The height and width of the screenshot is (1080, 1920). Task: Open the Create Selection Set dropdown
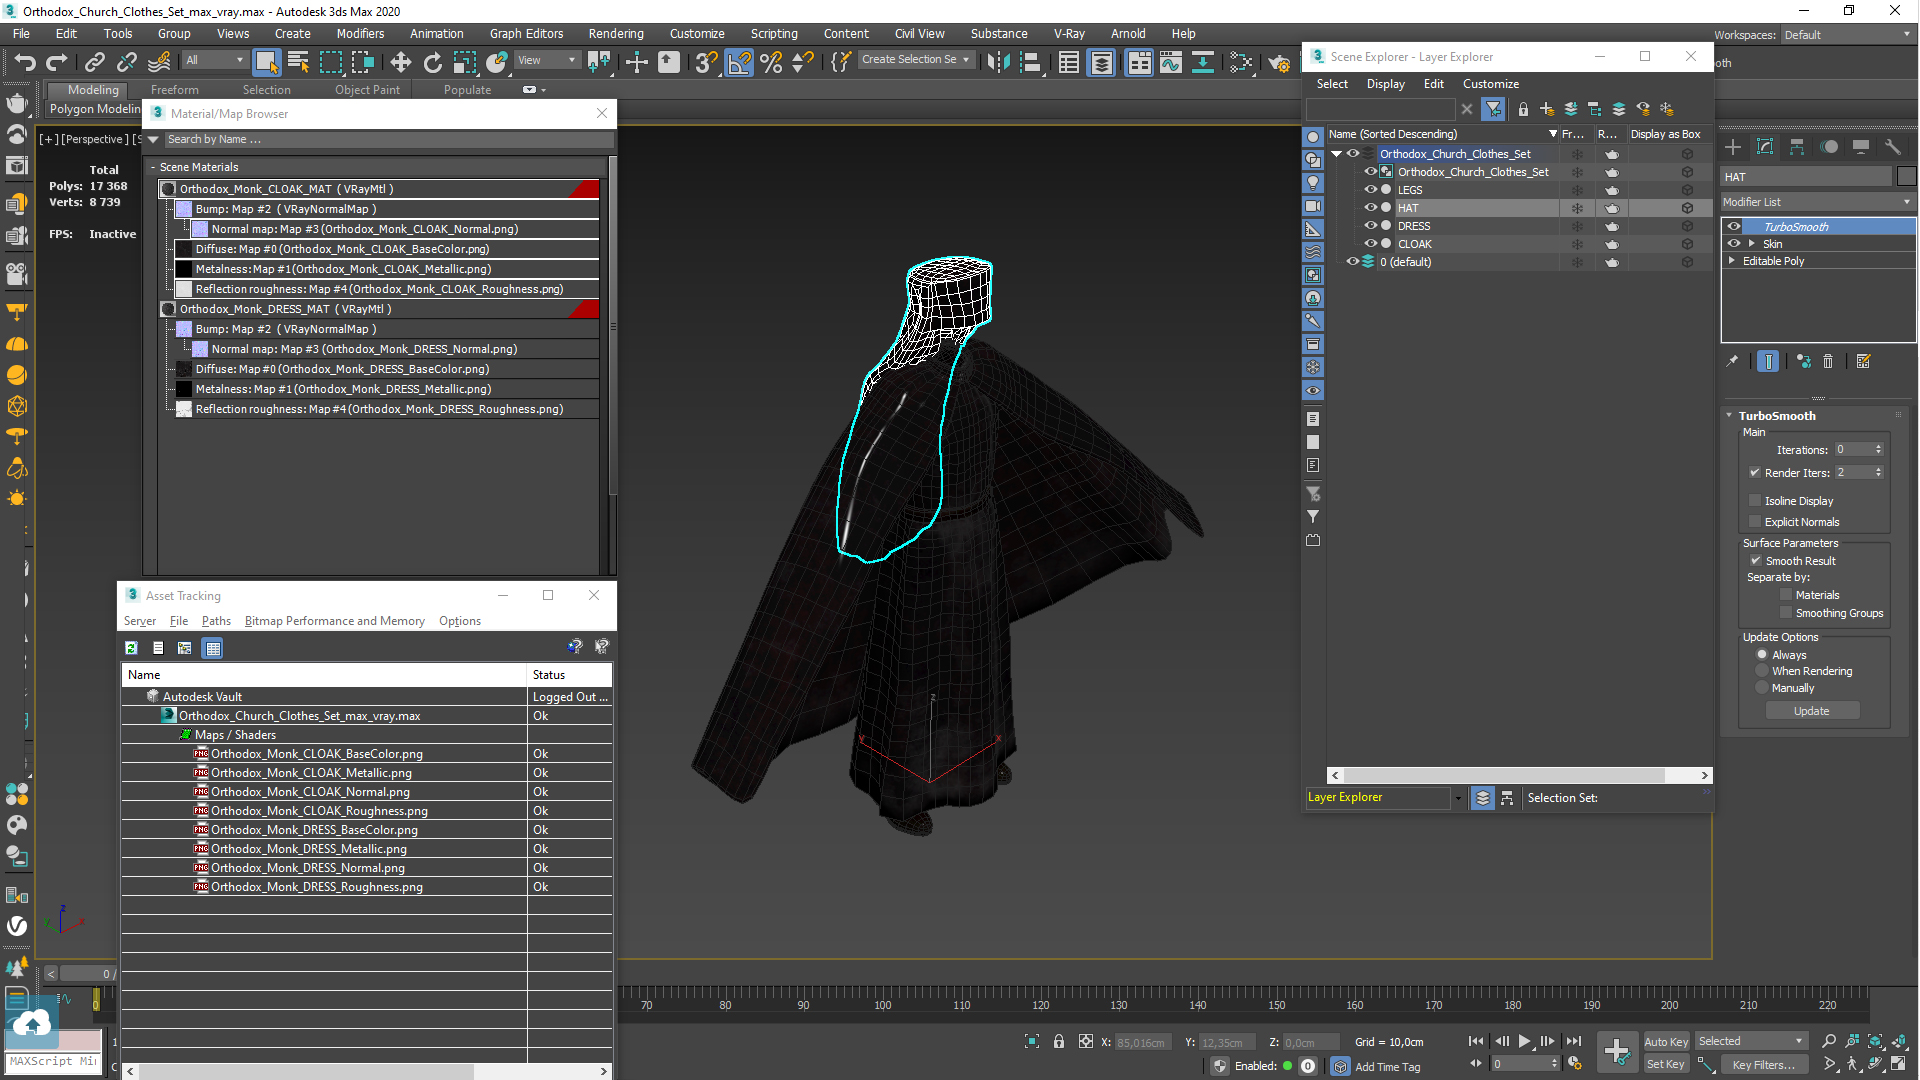[x=916, y=60]
